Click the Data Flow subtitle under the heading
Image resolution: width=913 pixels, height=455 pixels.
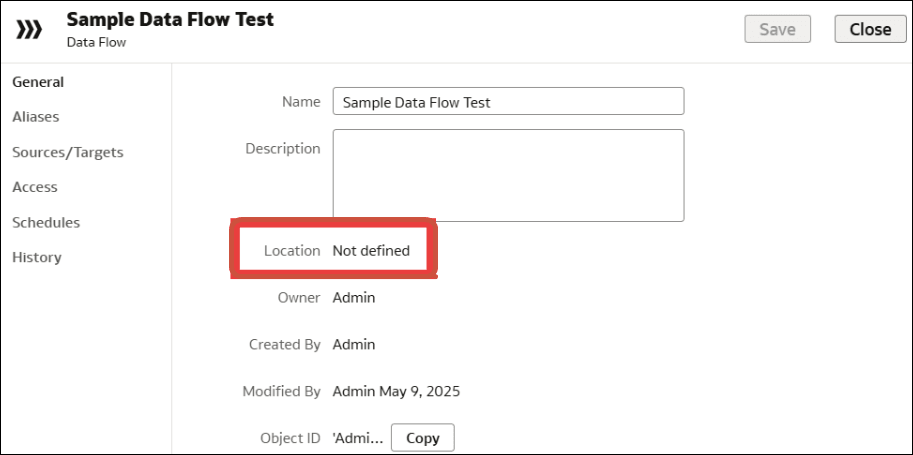tap(96, 43)
